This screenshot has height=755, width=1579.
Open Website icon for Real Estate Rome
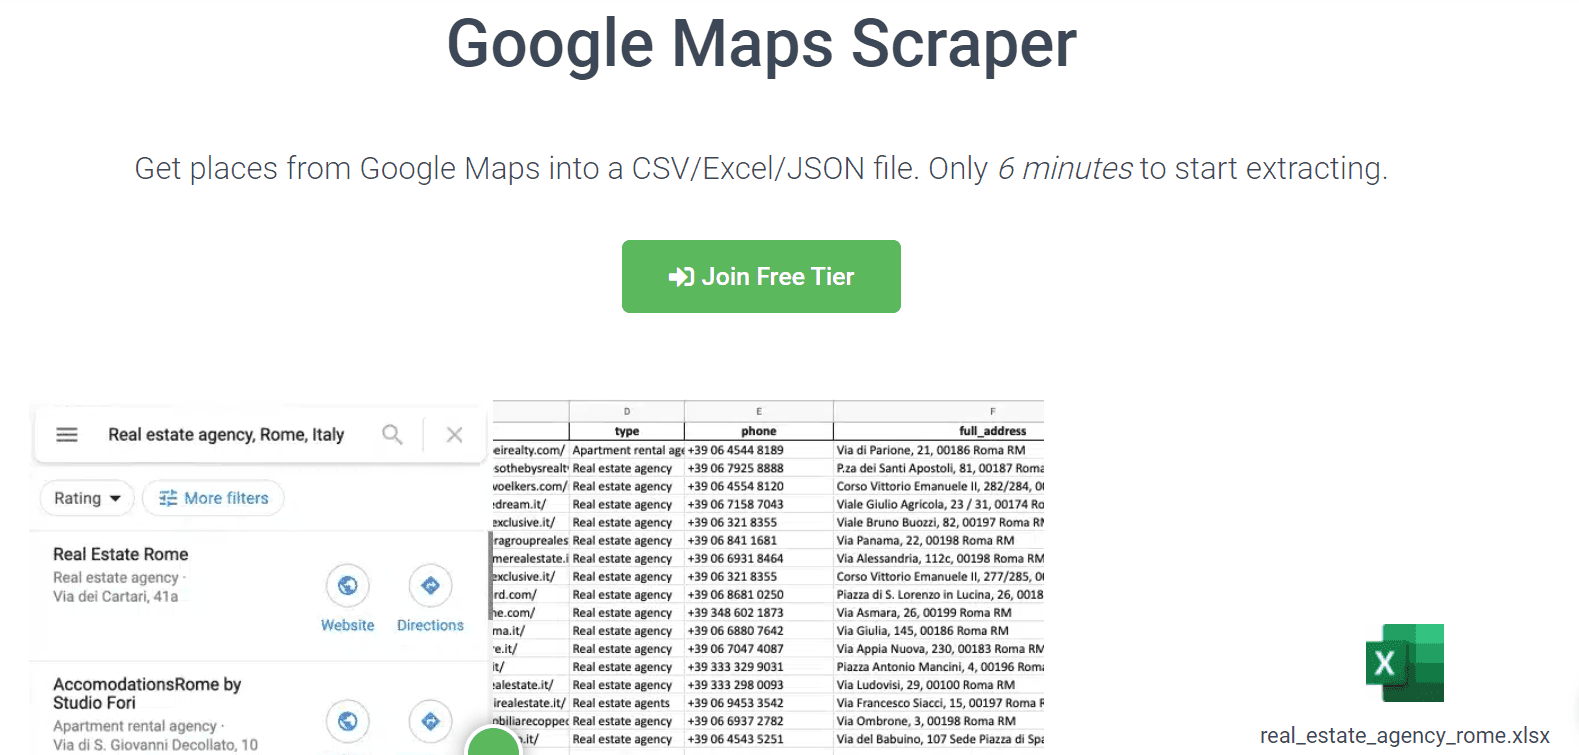(x=347, y=585)
